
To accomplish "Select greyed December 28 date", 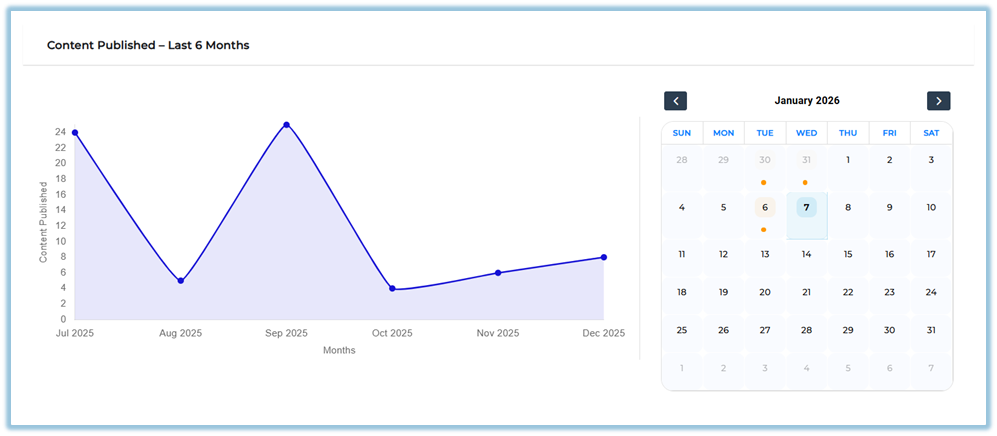I will [681, 160].
